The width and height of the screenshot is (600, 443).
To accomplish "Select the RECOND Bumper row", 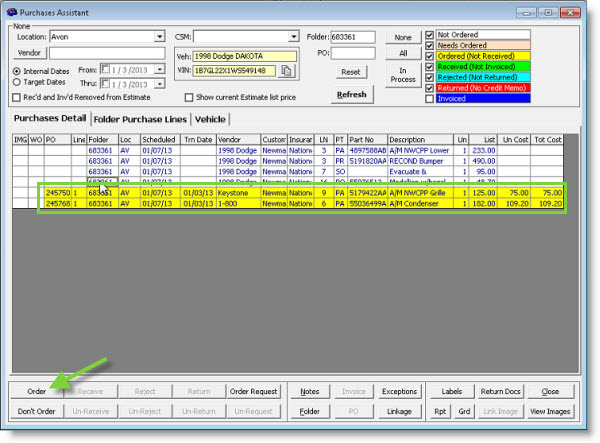I will (287, 161).
